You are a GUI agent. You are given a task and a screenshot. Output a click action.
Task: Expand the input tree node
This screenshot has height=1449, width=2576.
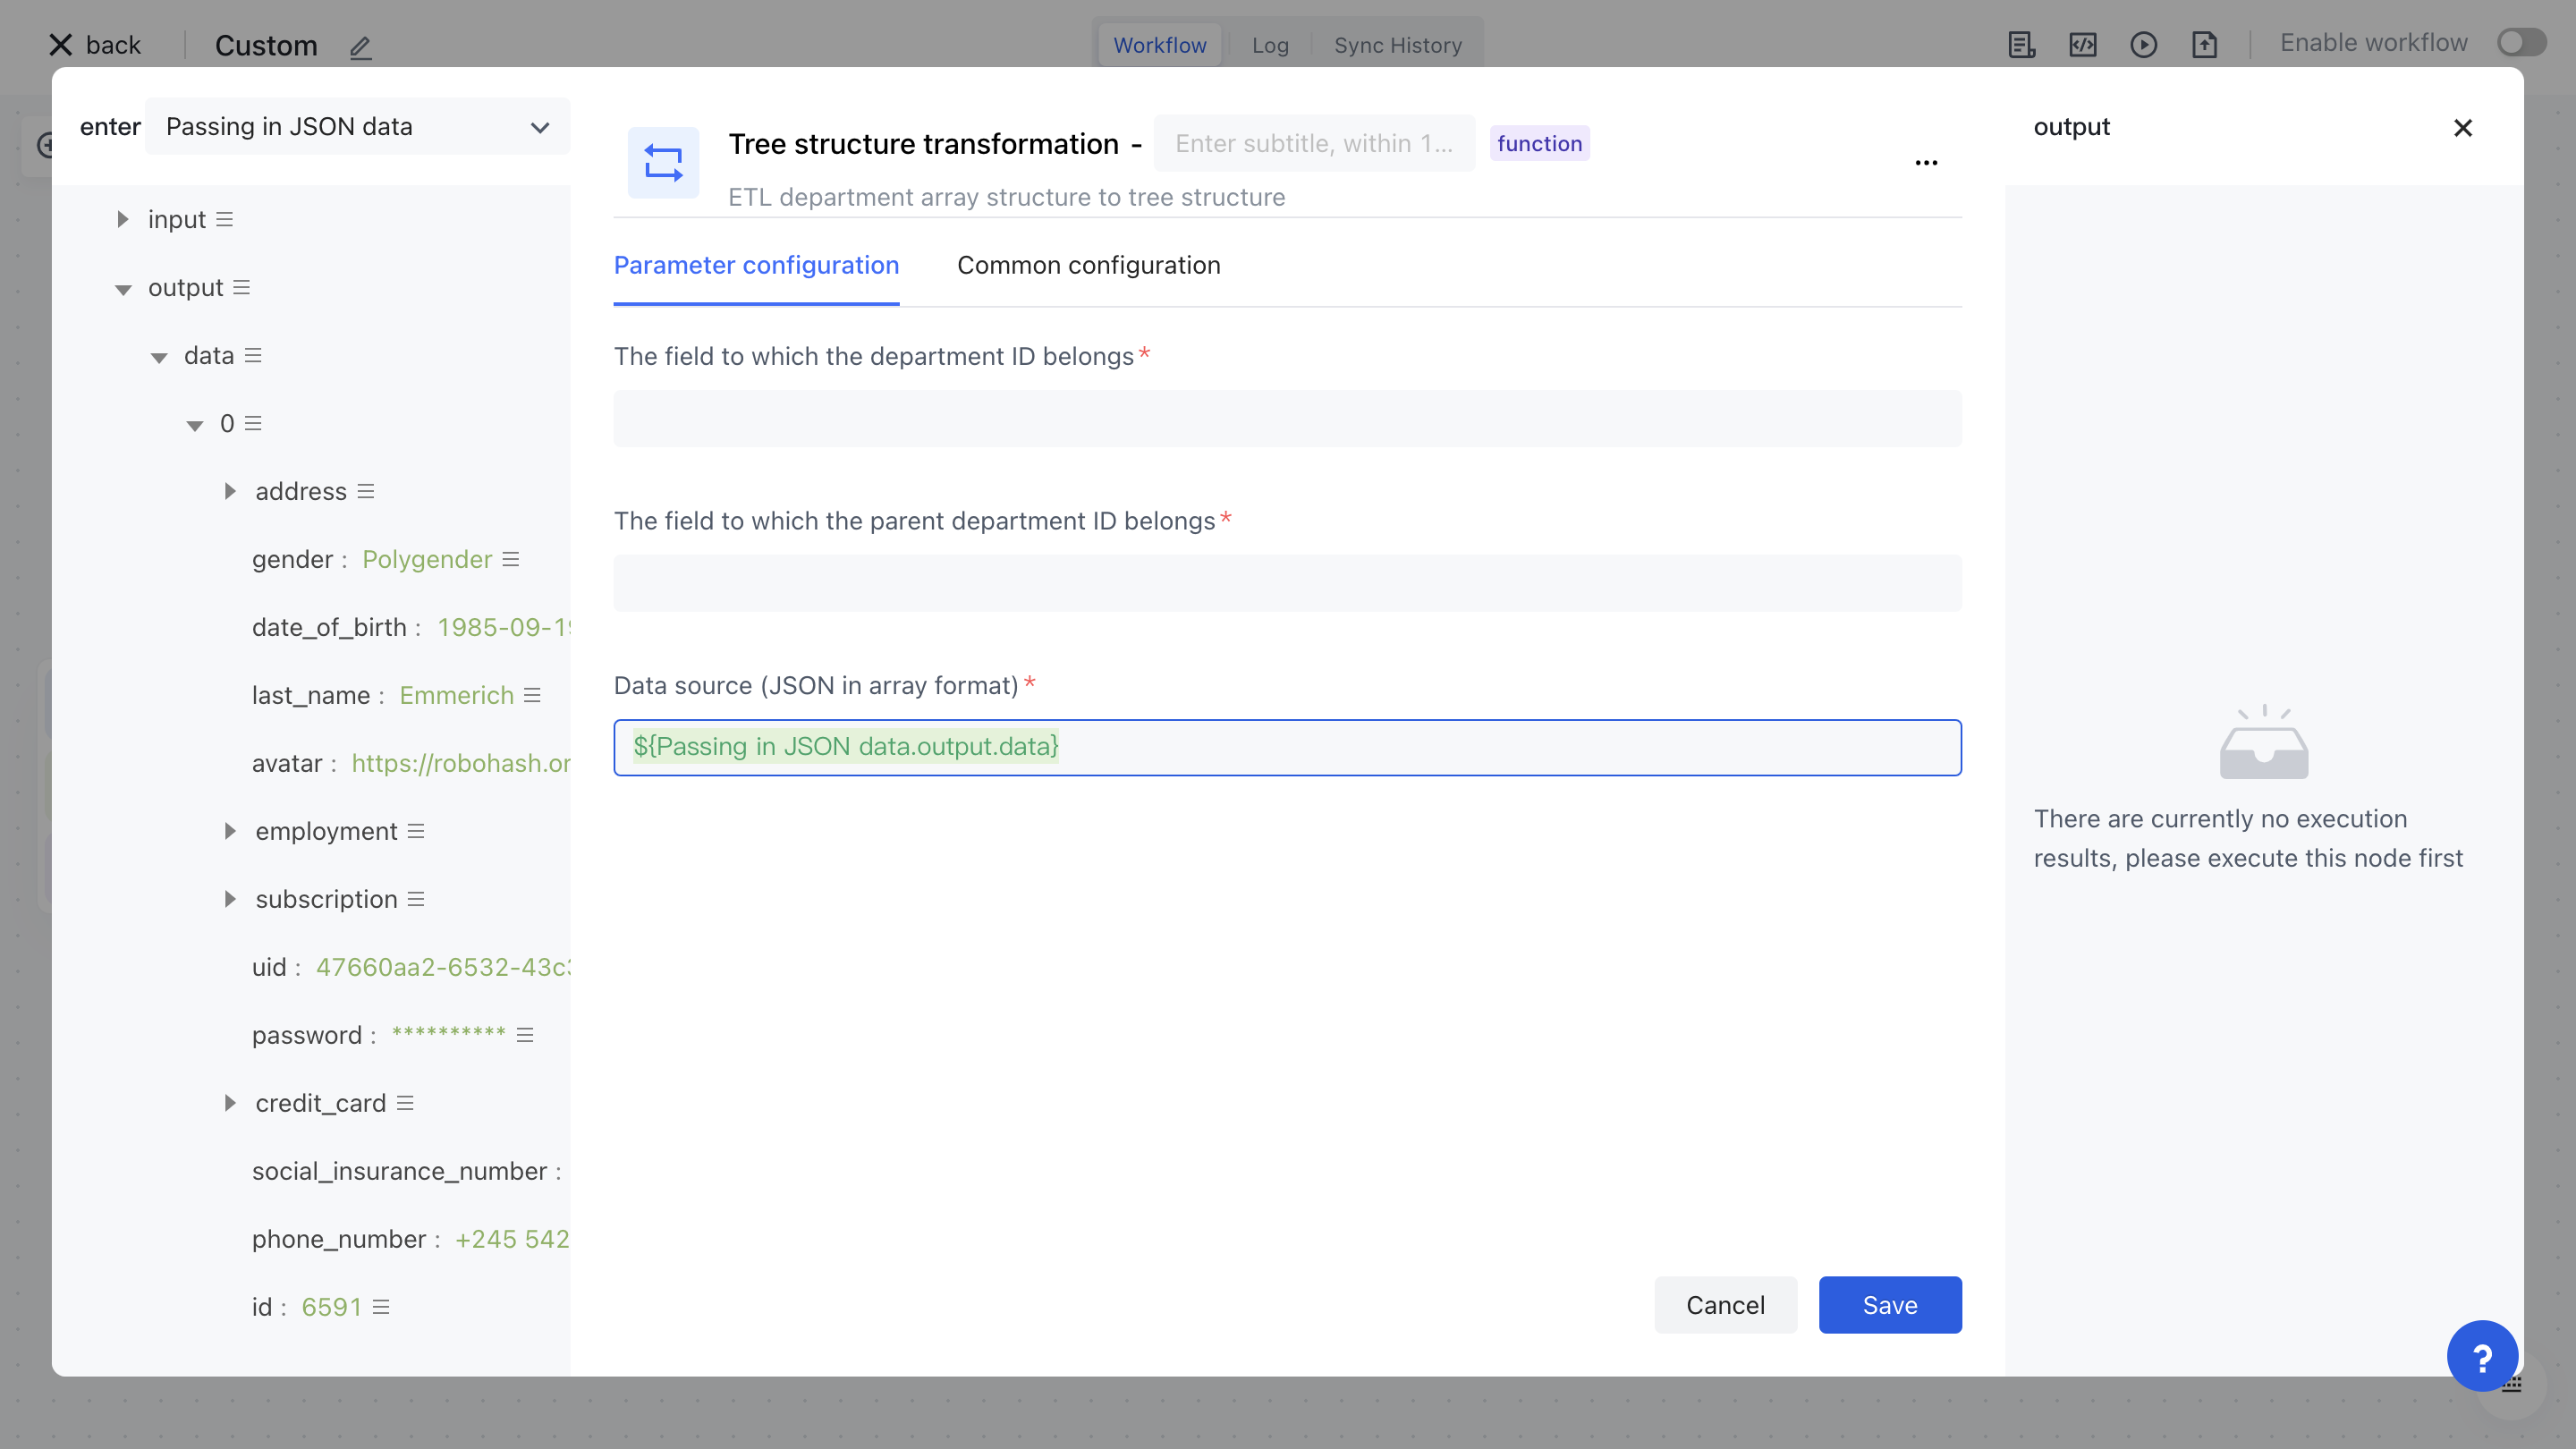click(122, 219)
